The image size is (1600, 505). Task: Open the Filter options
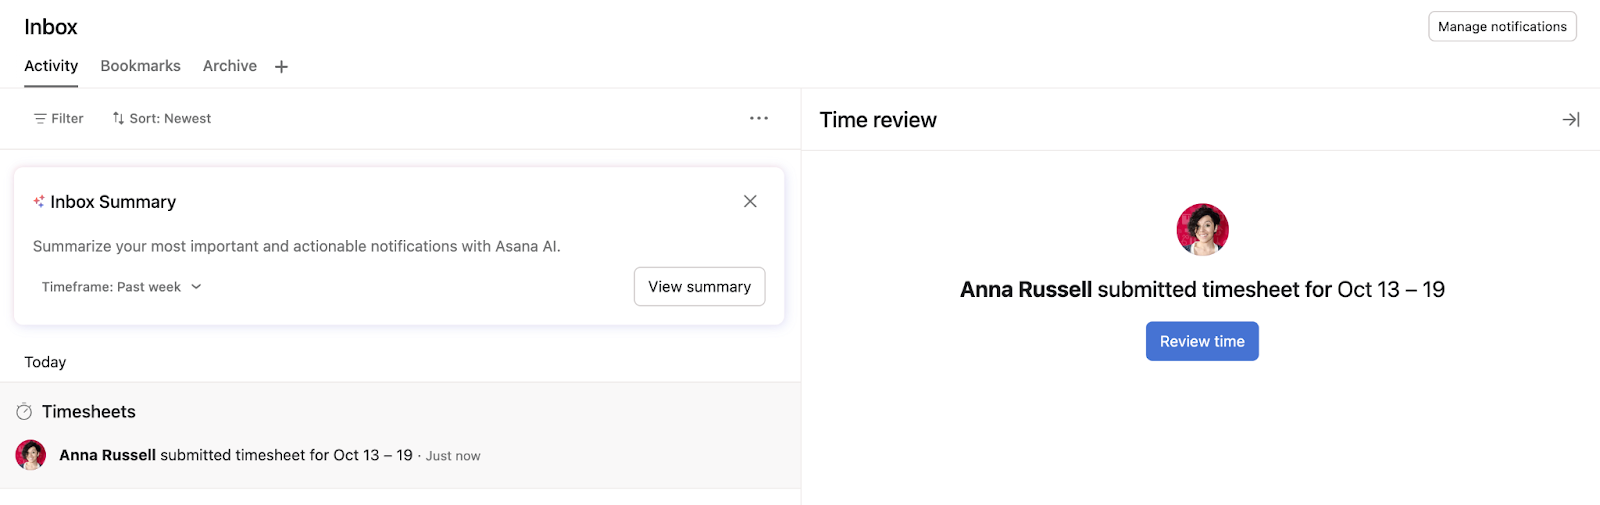click(x=58, y=118)
